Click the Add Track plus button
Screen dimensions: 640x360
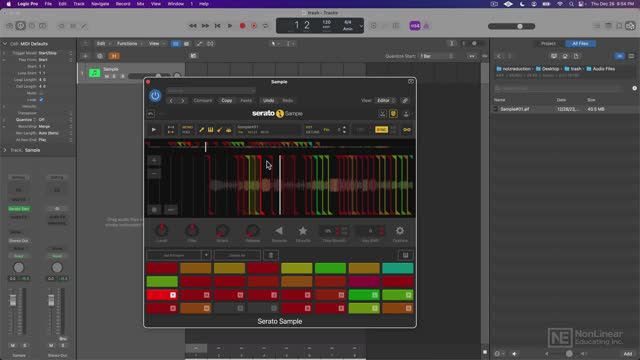pyautogui.click(x=85, y=56)
